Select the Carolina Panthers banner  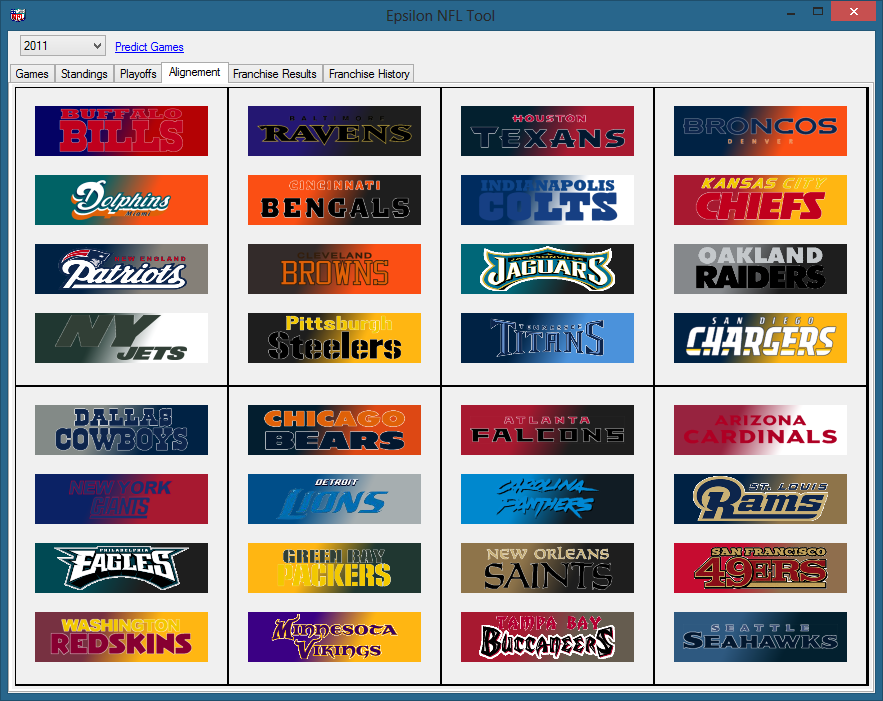(547, 499)
